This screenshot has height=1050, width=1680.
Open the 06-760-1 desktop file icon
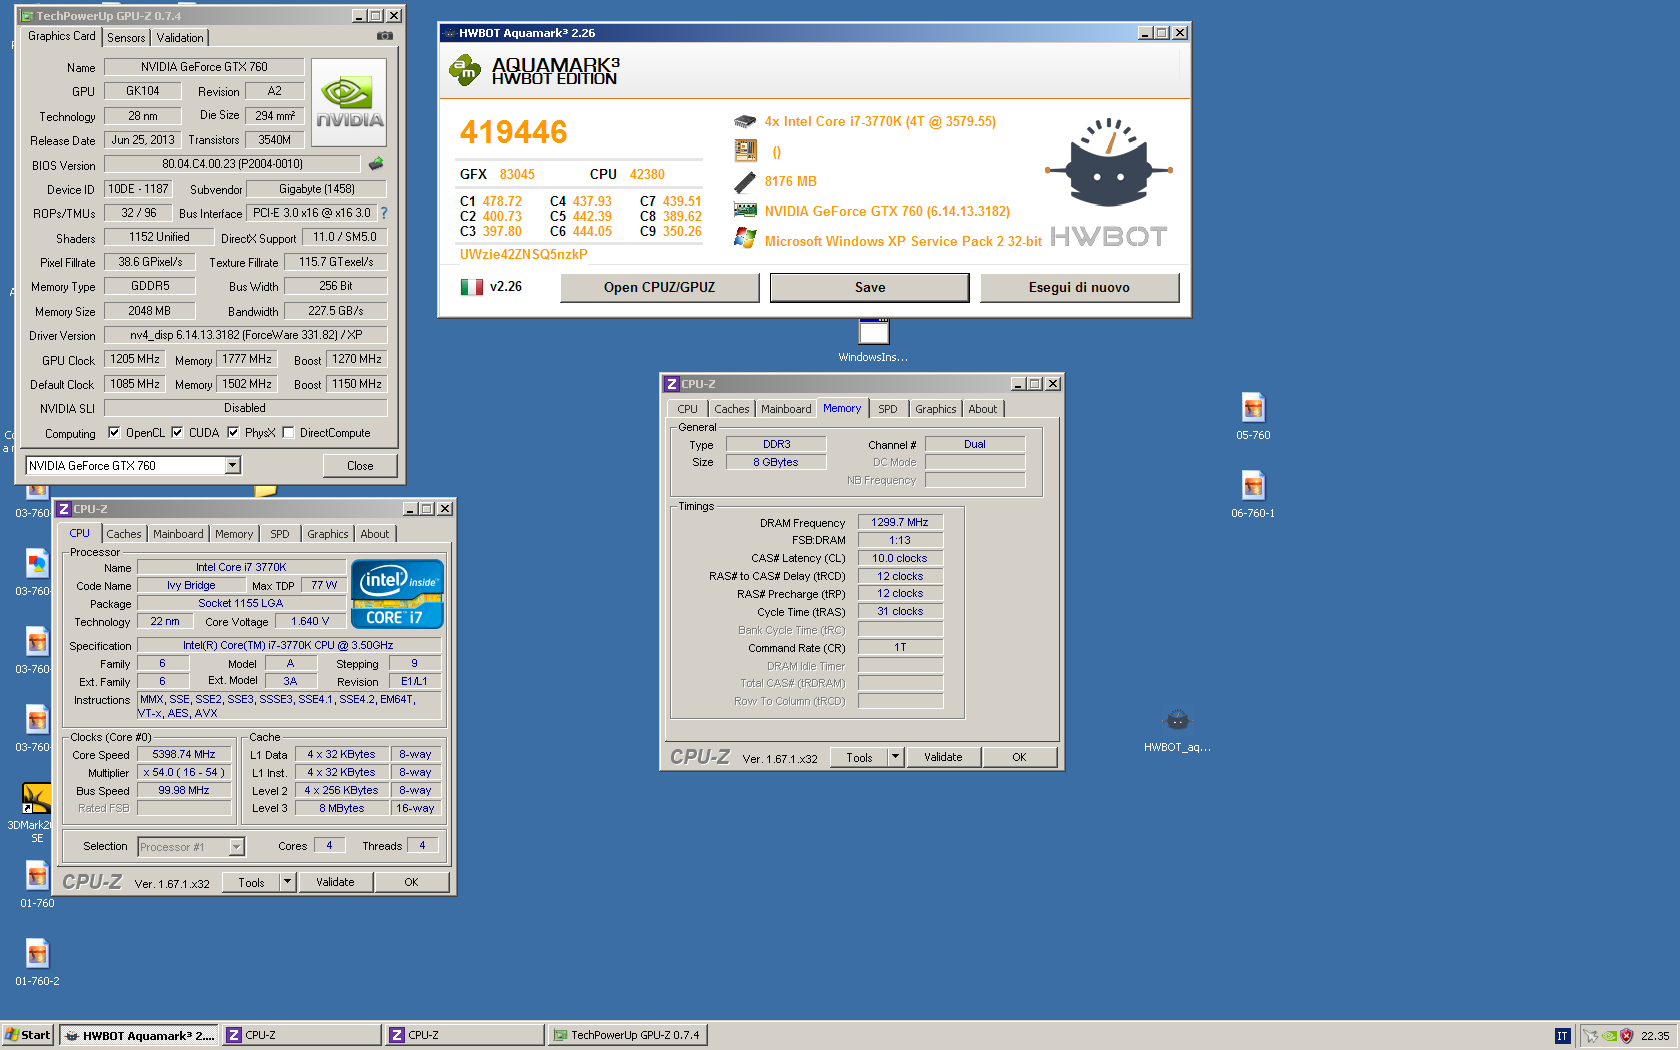[1253, 485]
